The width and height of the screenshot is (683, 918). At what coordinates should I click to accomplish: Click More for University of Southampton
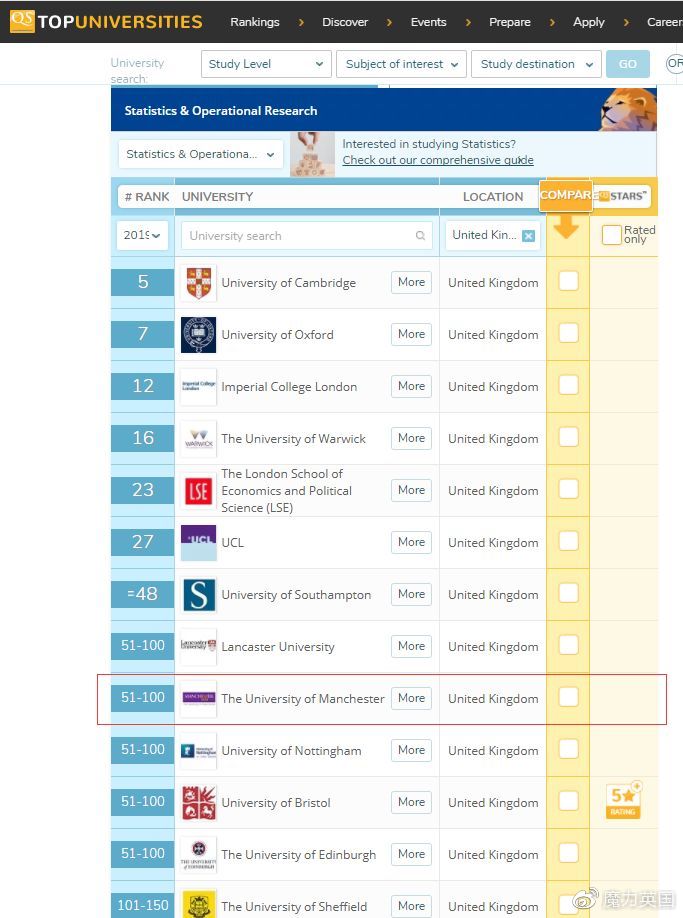click(x=411, y=594)
